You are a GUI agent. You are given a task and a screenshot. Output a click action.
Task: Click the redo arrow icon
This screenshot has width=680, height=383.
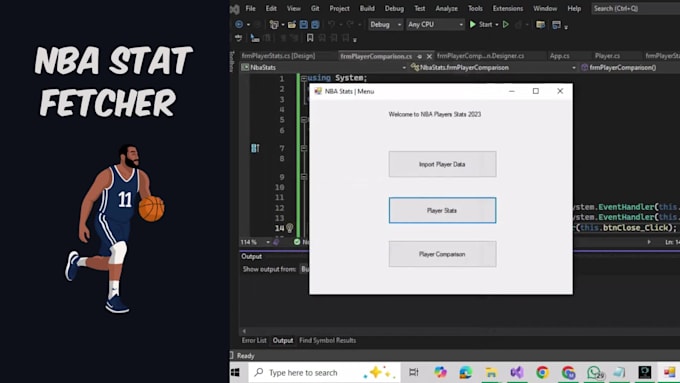tap(350, 25)
